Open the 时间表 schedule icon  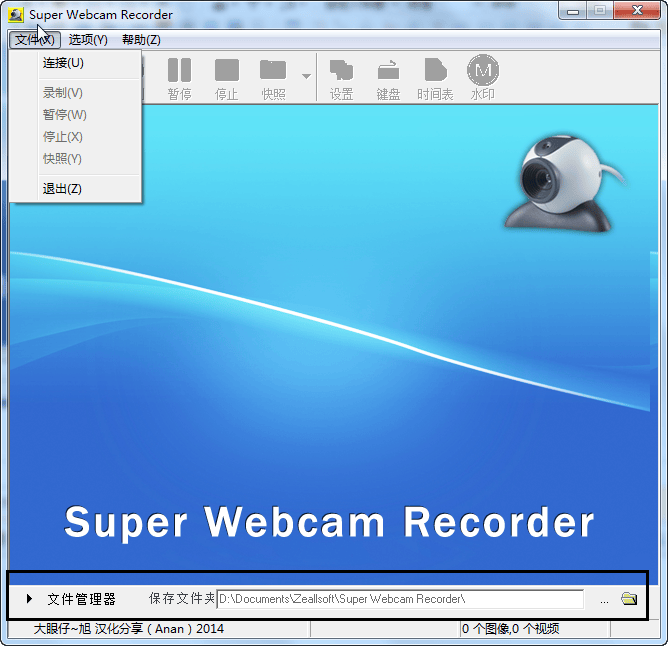[435, 78]
